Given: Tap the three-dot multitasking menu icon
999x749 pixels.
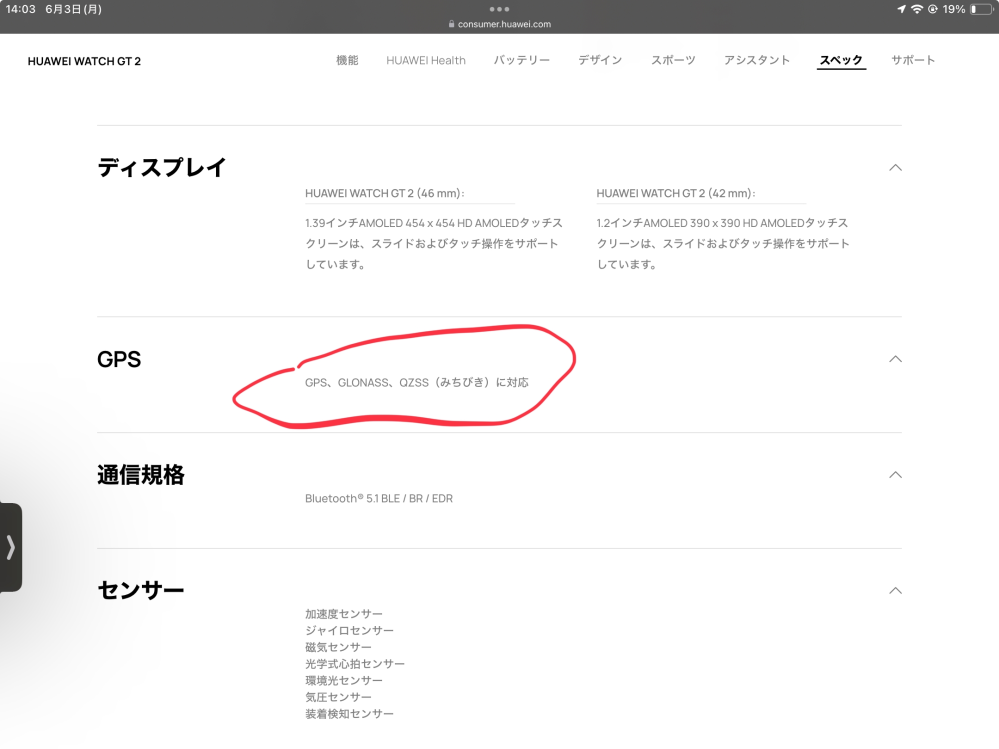Looking at the screenshot, I should tap(499, 9).
